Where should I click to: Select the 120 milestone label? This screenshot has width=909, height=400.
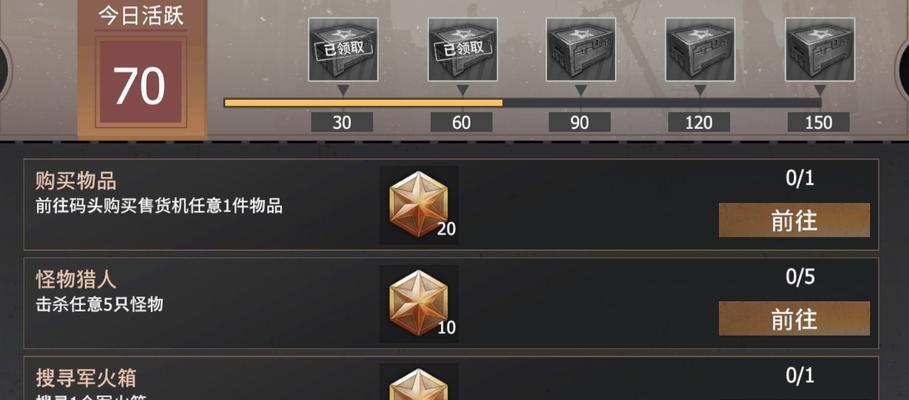[699, 122]
